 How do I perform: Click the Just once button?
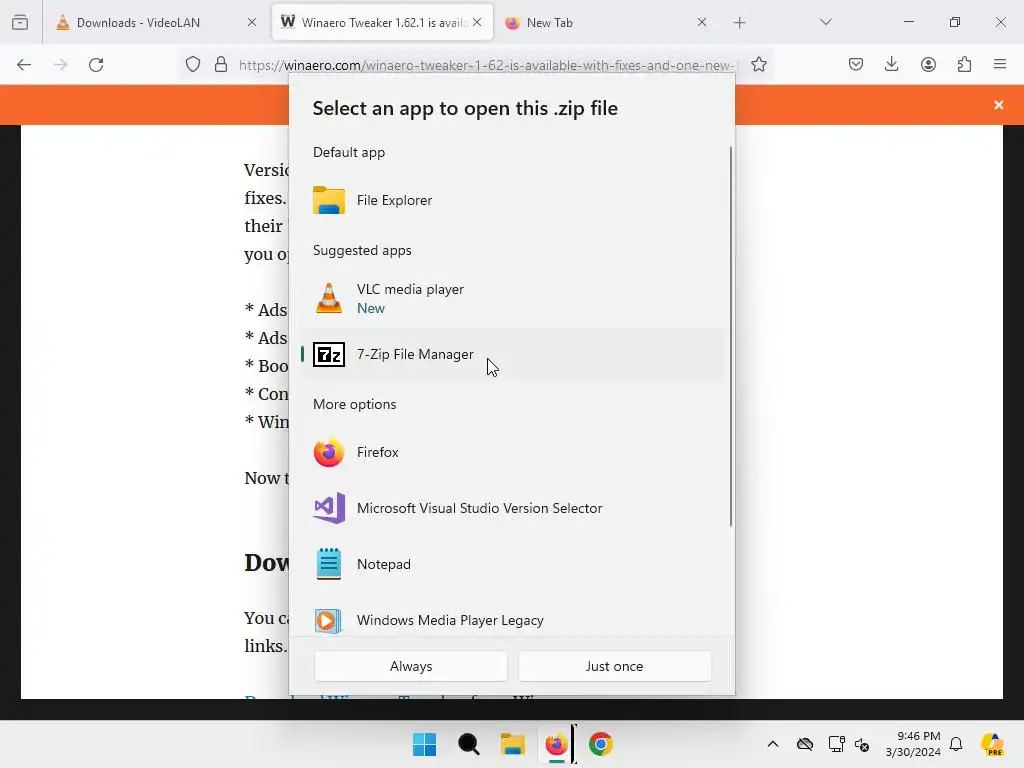coord(615,666)
